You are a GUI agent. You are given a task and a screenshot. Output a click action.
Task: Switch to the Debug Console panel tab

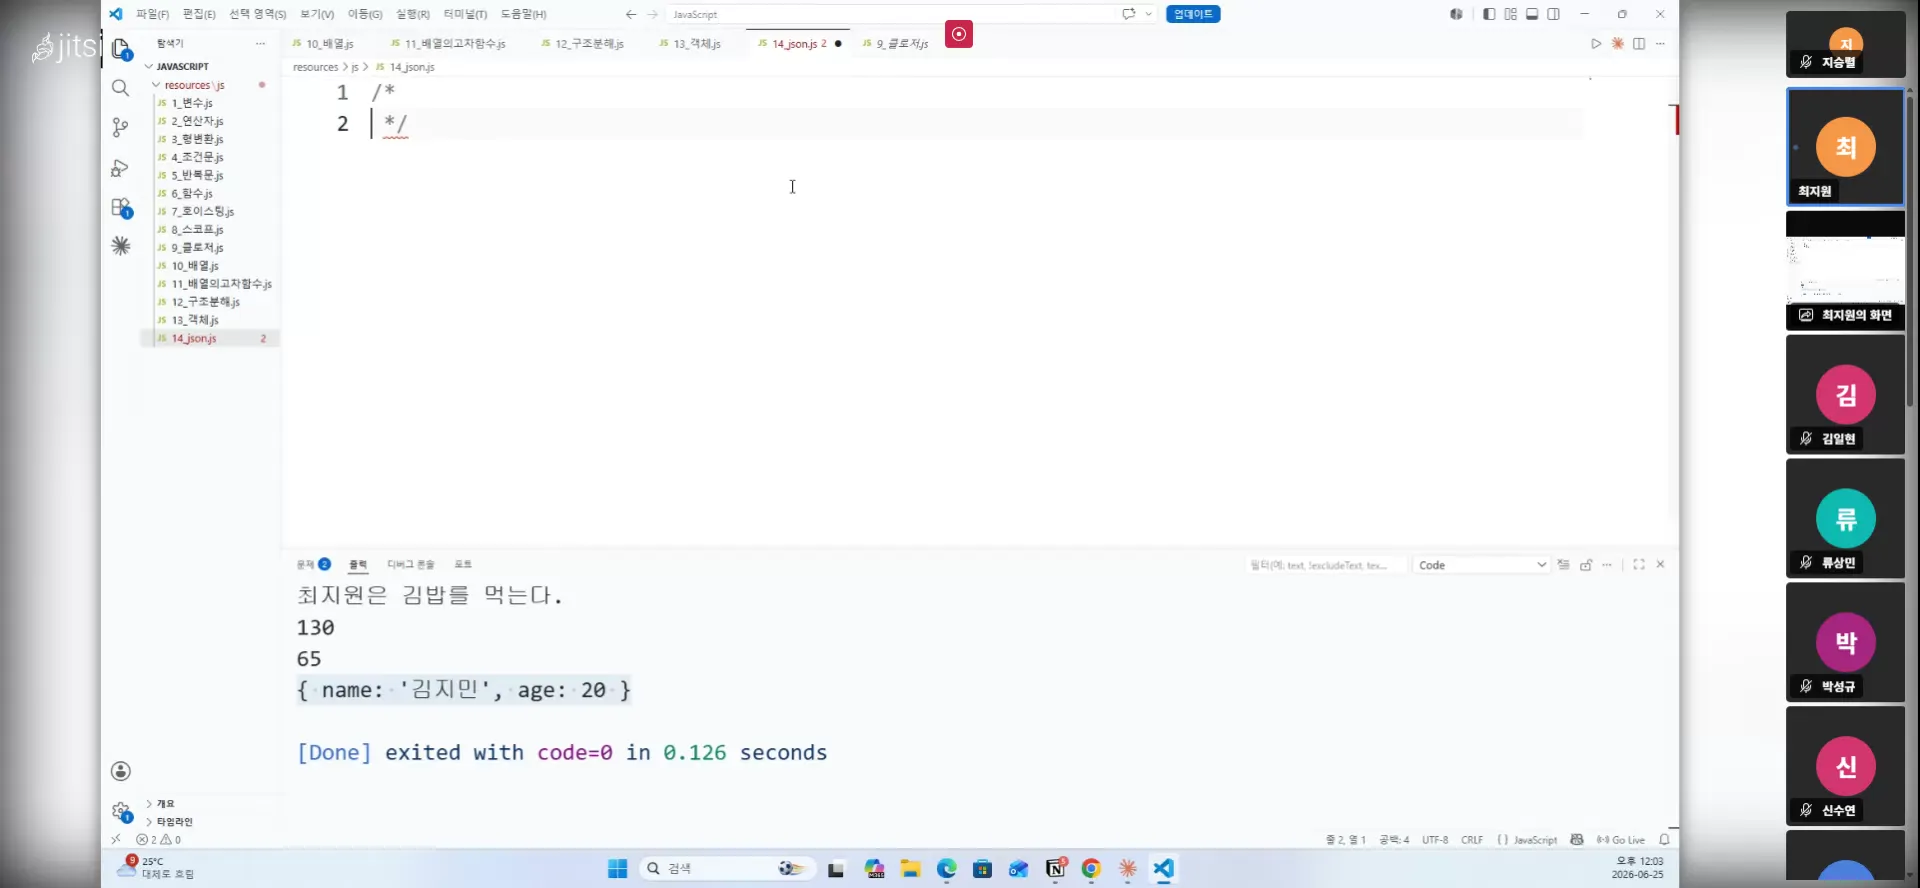(x=411, y=565)
